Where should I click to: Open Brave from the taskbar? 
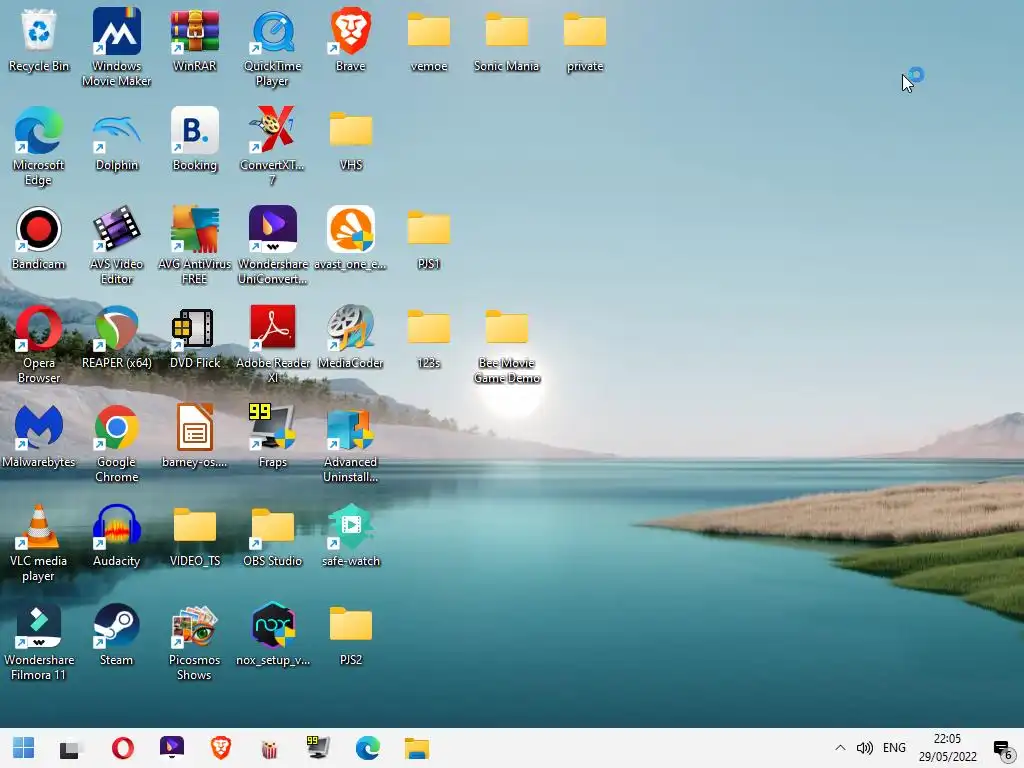point(221,748)
